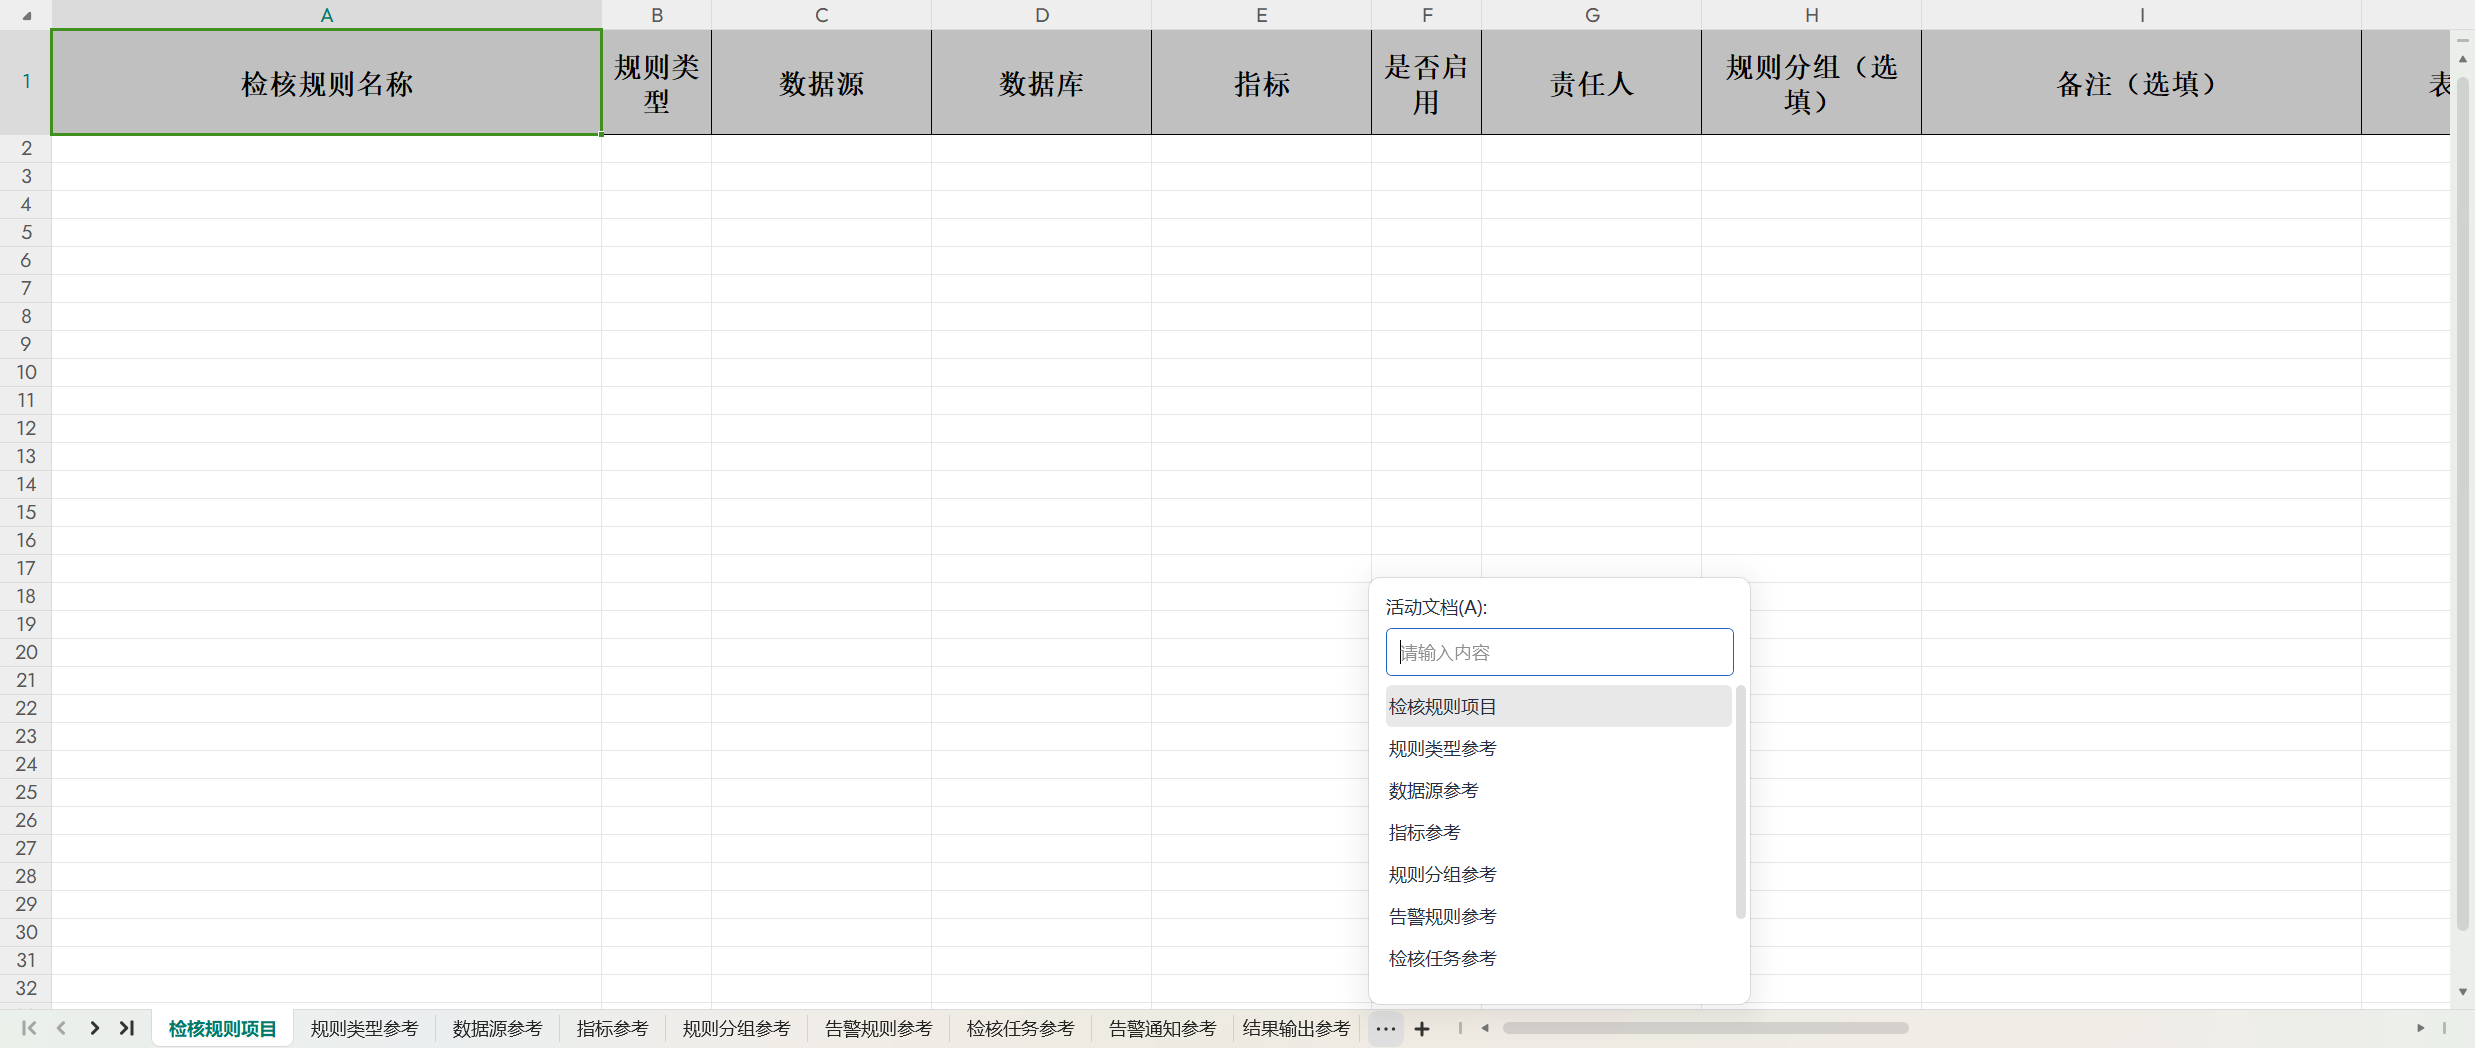Click the select-all corner triangle

click(x=26, y=15)
